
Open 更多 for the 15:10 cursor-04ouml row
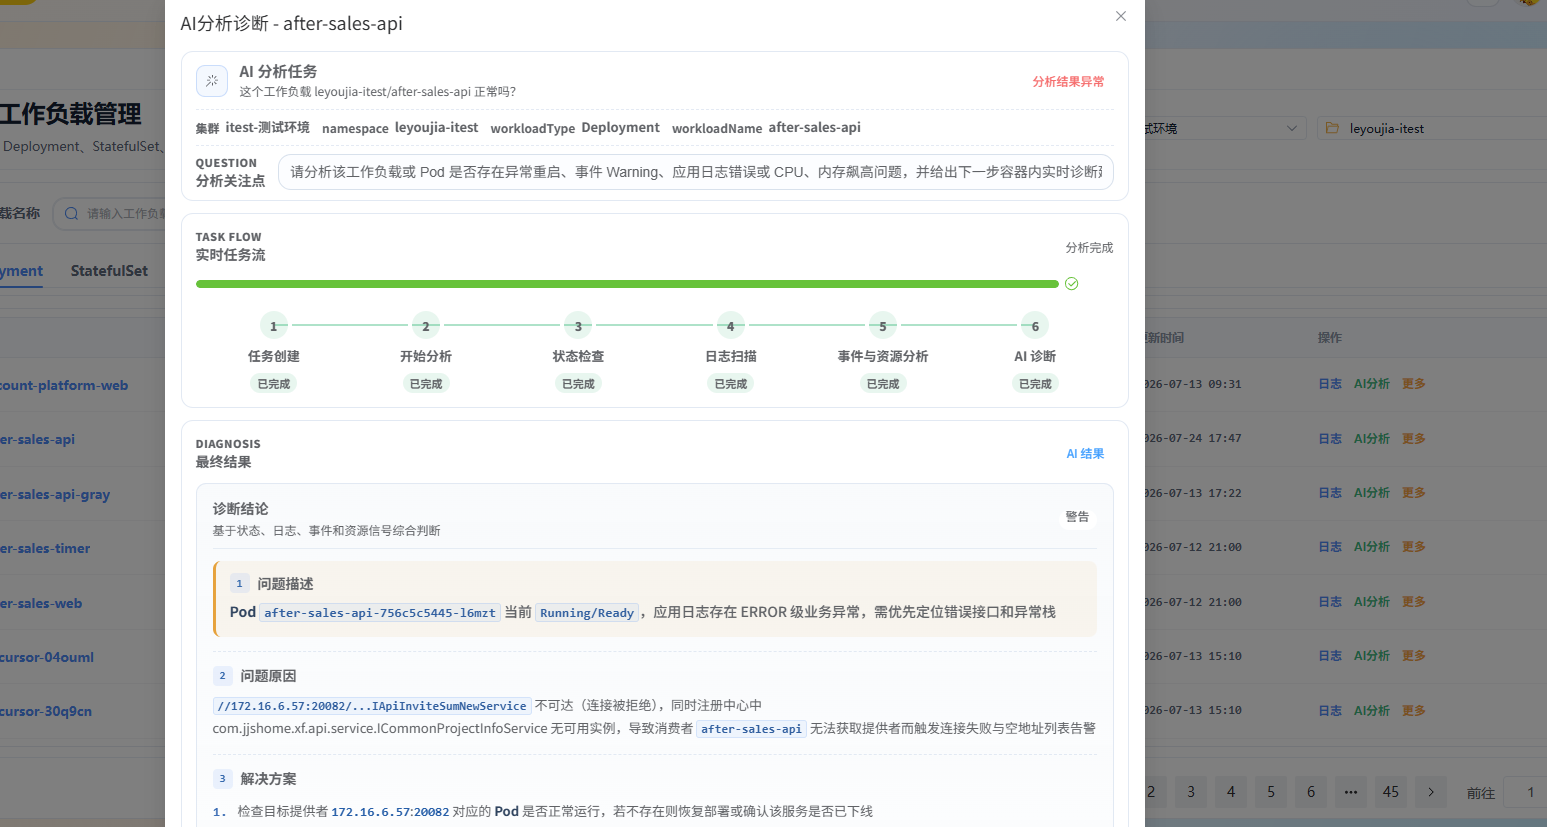1414,656
